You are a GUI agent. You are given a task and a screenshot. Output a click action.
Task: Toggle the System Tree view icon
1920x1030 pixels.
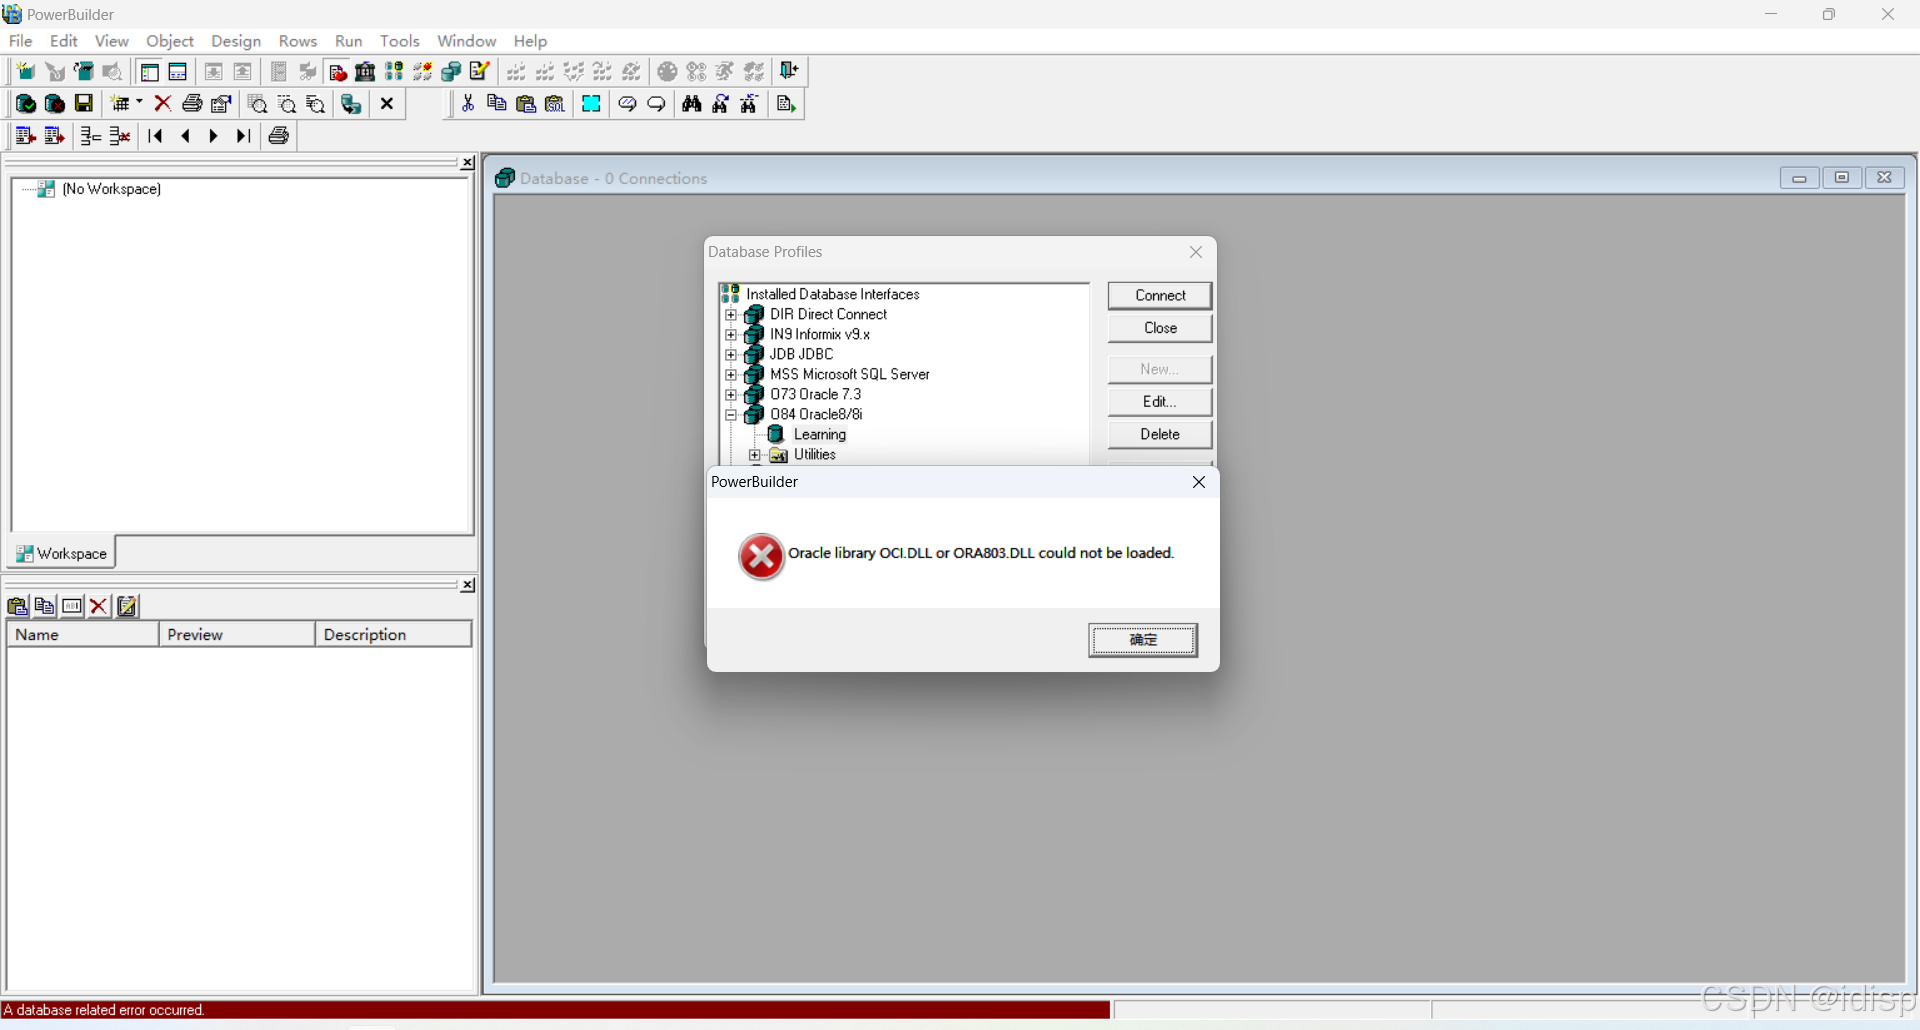149,71
